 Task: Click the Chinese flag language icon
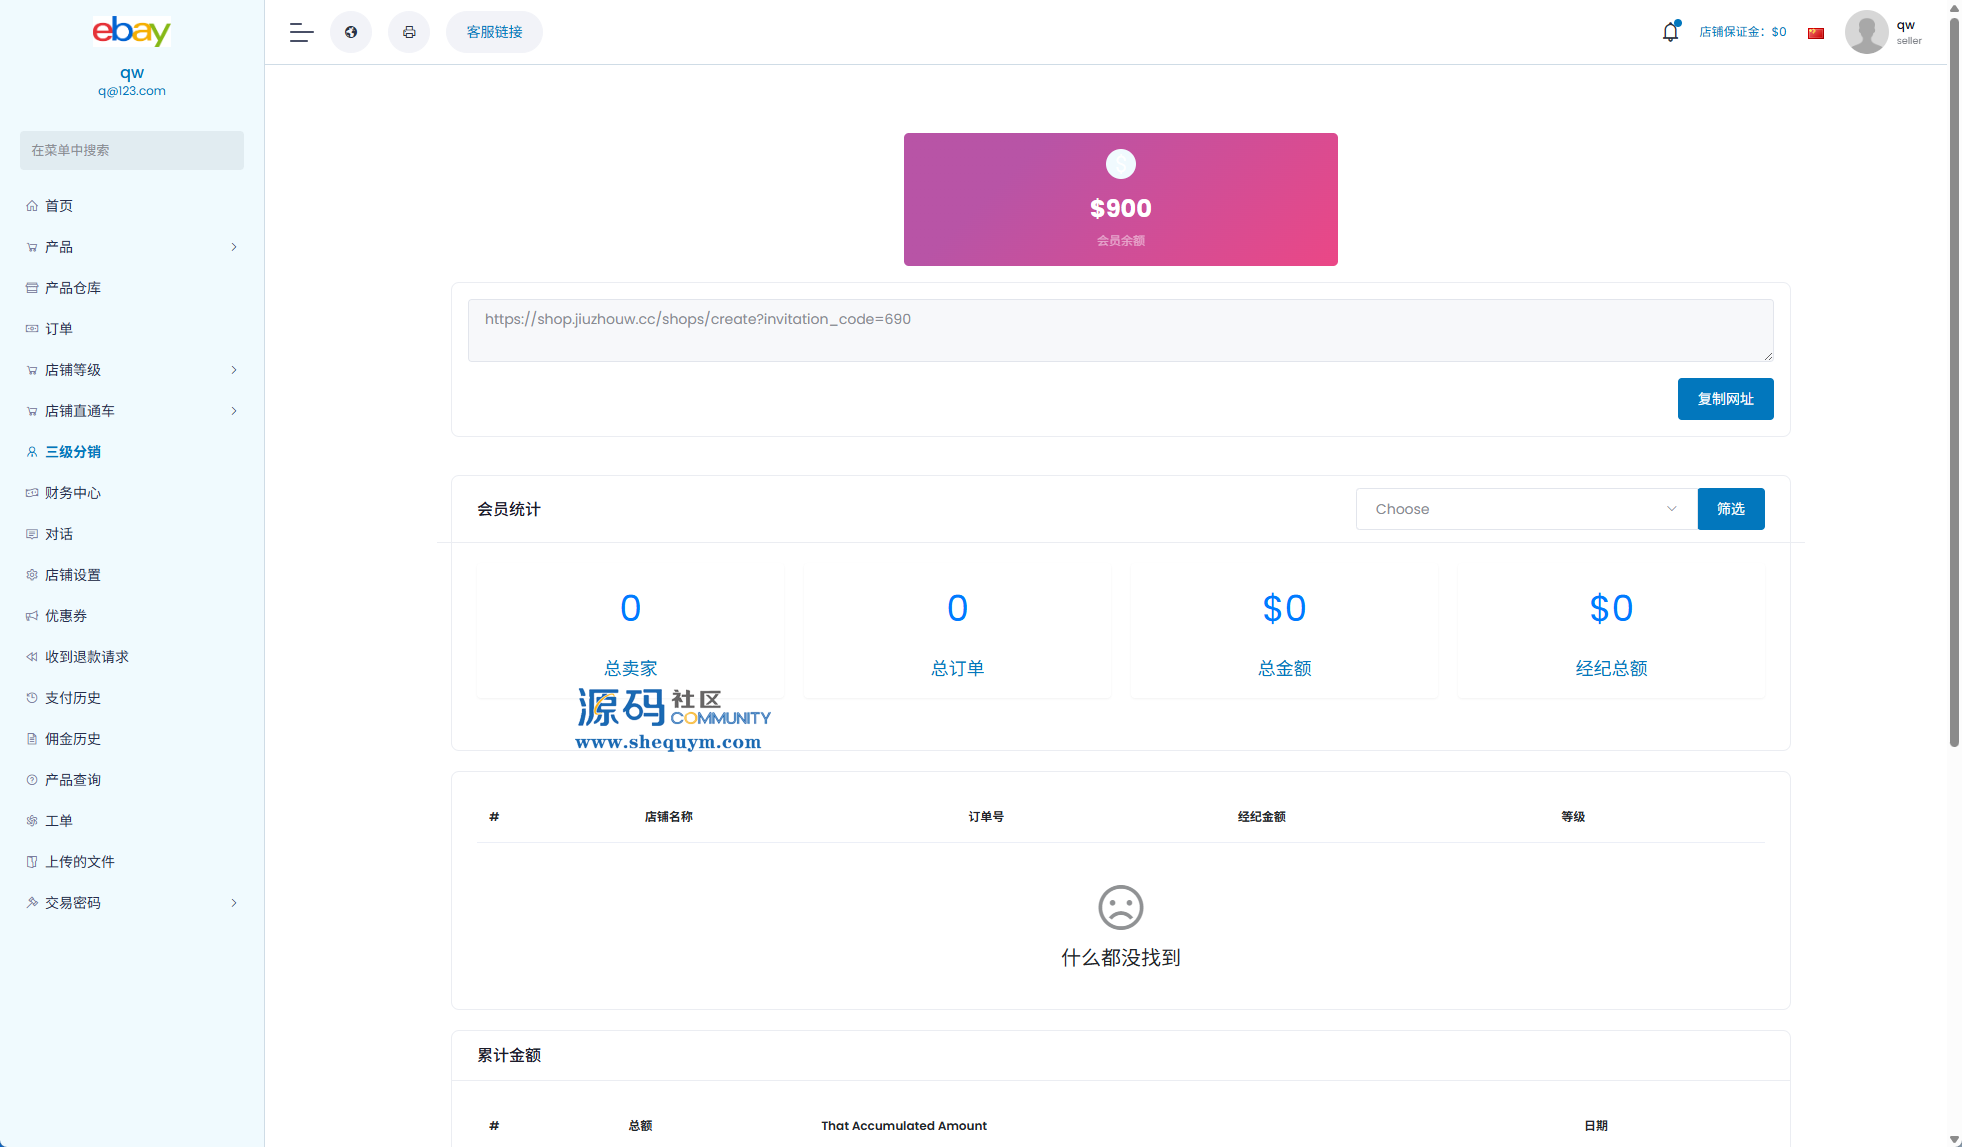(x=1816, y=33)
